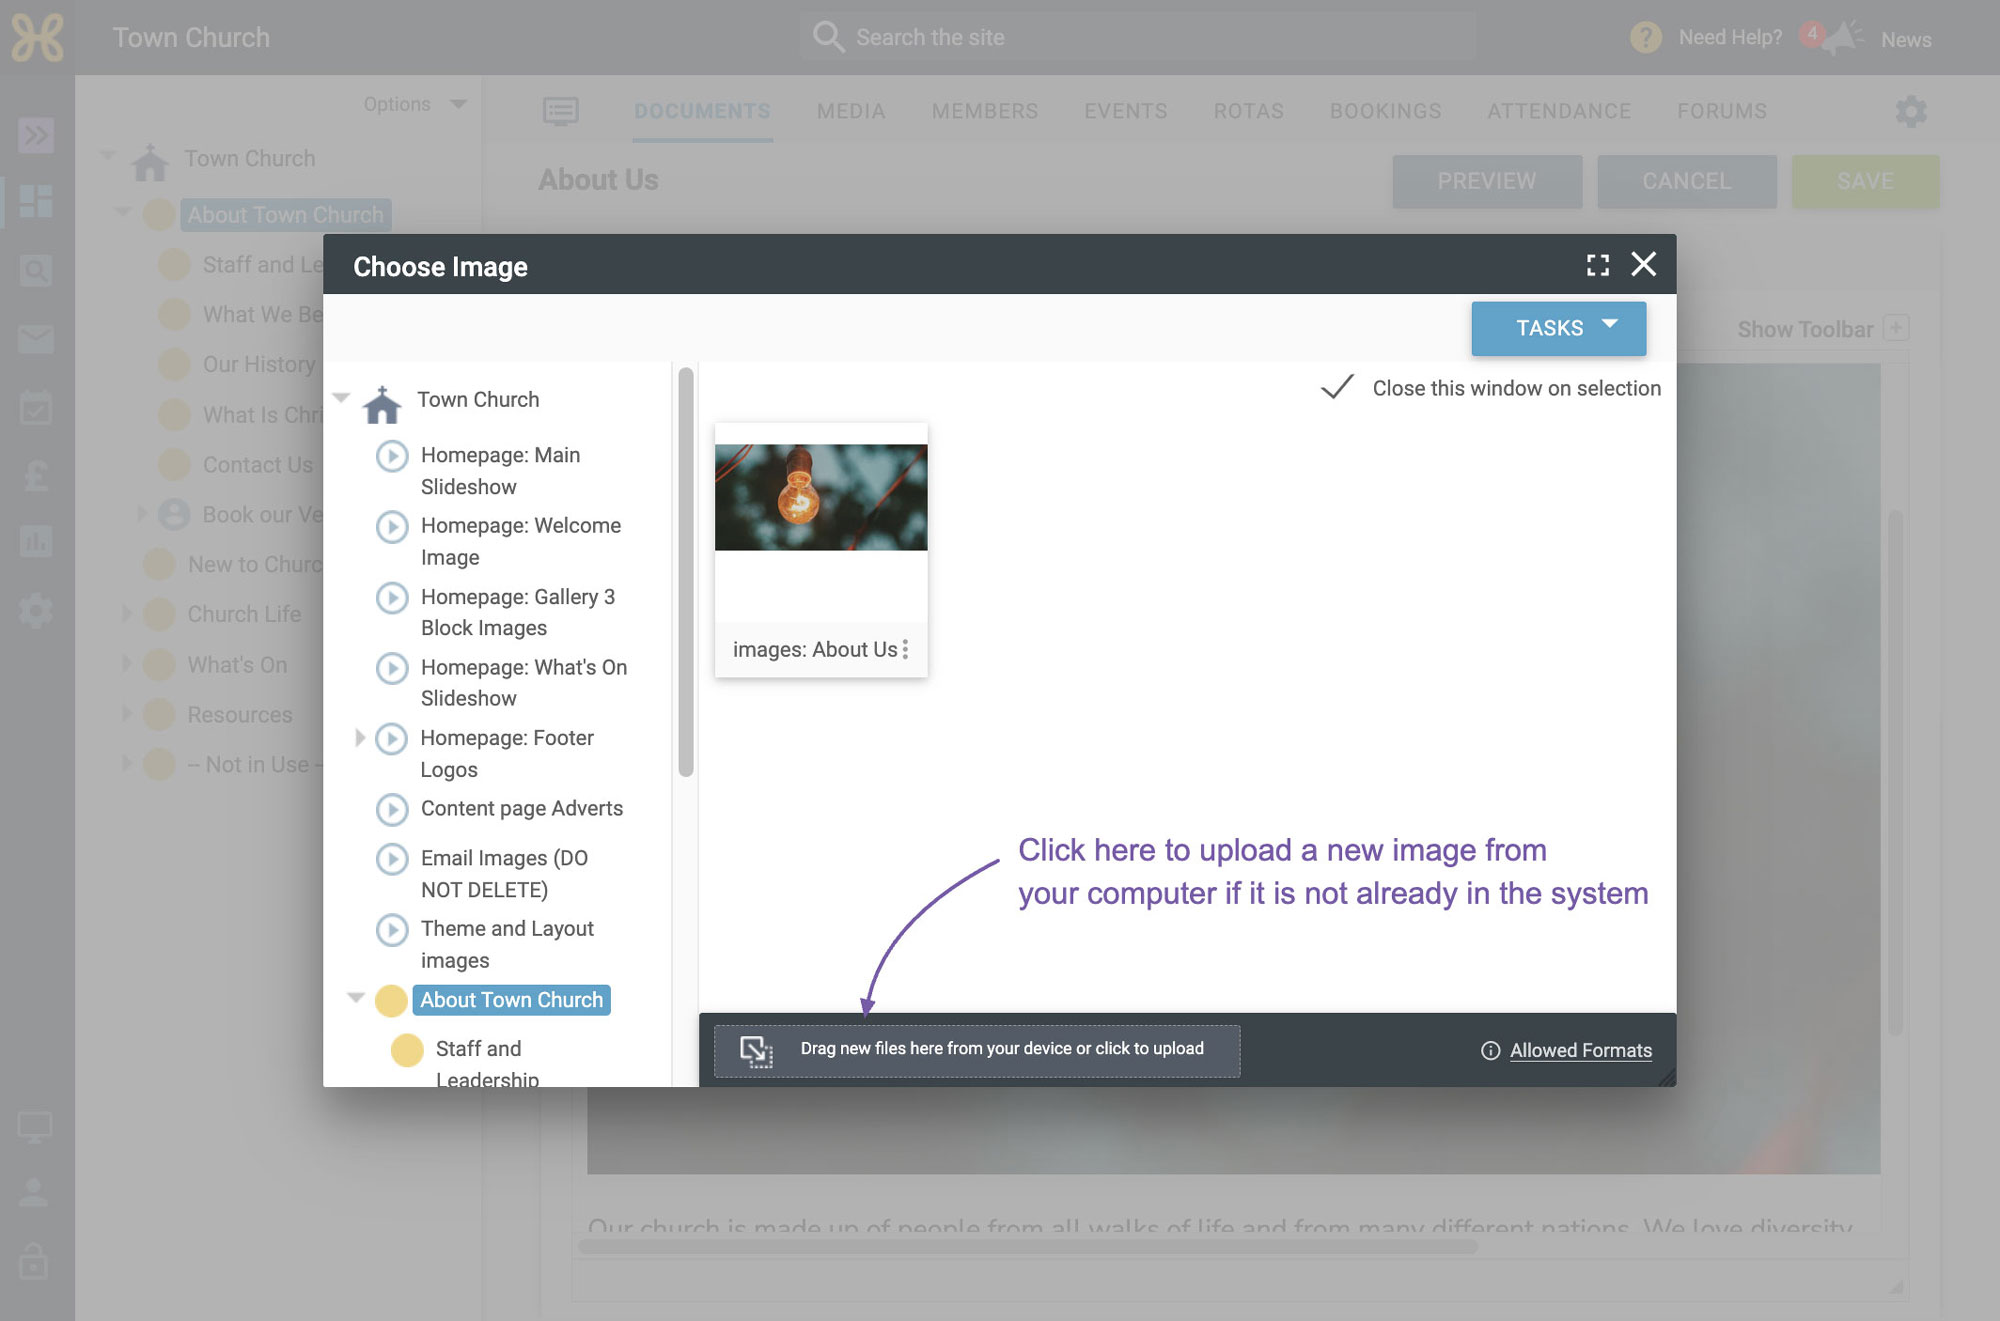
Task: Expand the Choose Image dialog to fullscreen
Action: (x=1597, y=265)
